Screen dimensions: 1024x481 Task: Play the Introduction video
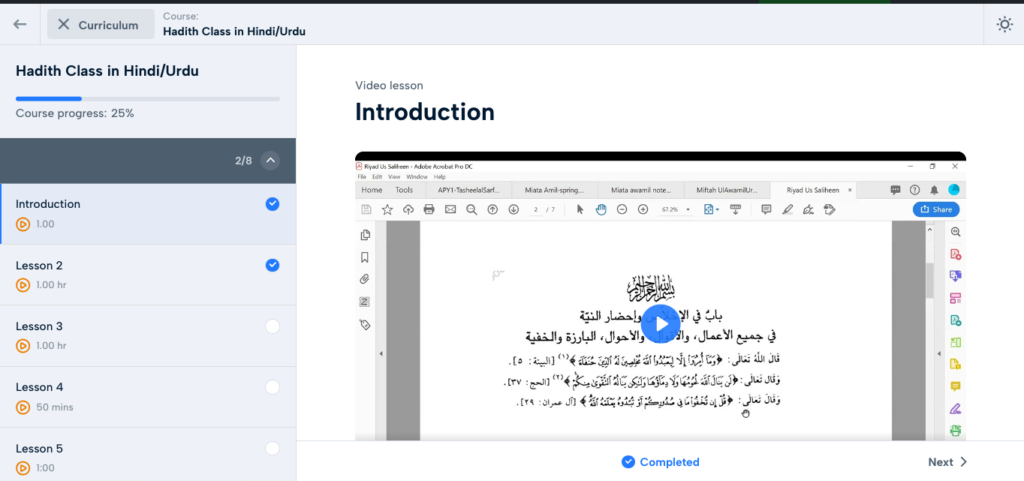point(660,323)
